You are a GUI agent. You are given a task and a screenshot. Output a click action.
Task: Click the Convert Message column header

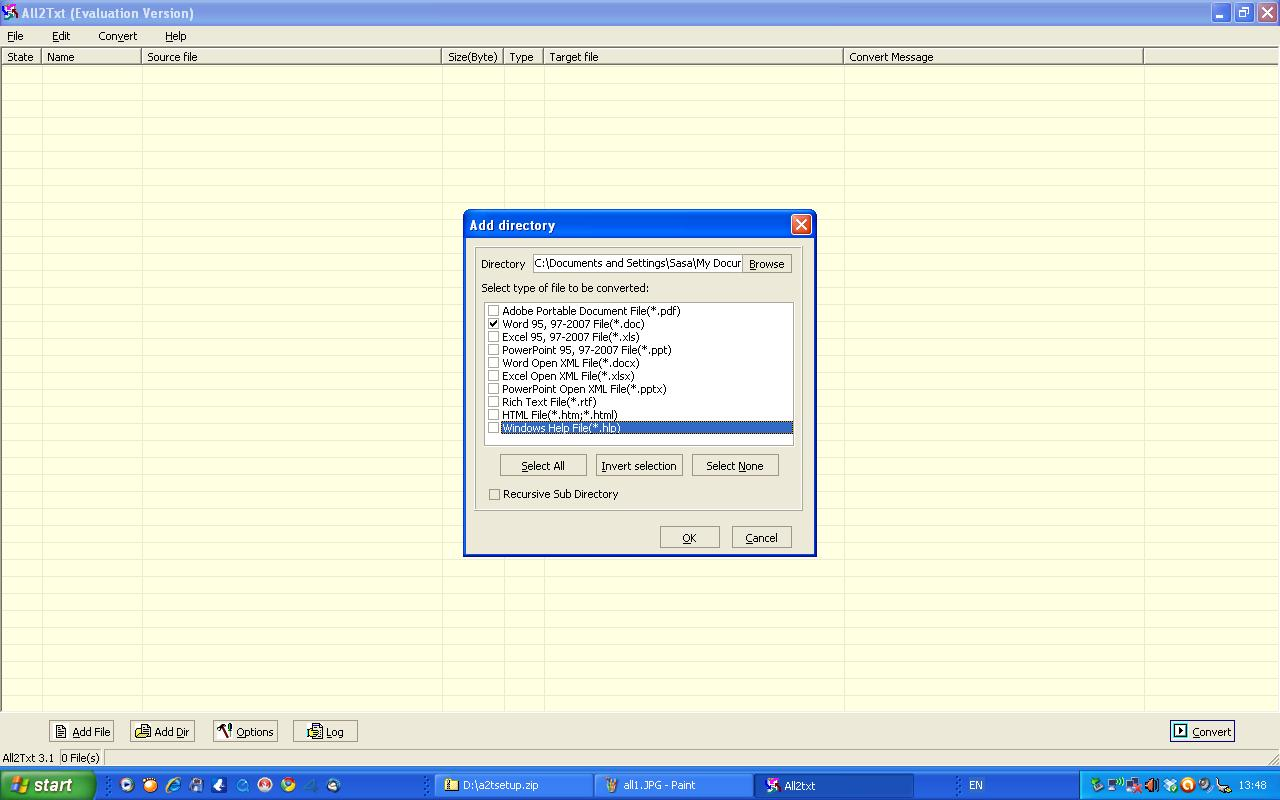[994, 57]
